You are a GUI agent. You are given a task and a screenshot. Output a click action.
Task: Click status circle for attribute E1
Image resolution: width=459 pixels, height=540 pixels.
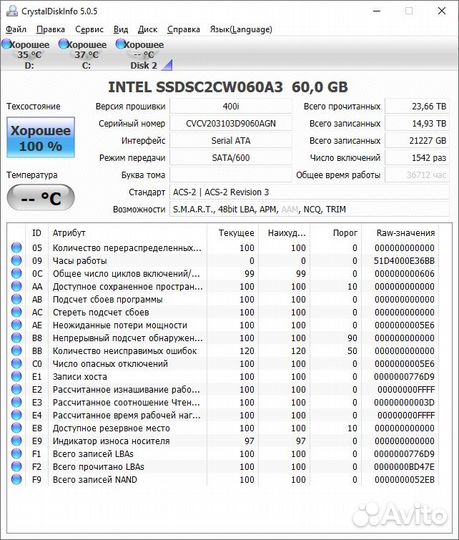pyautogui.click(x=16, y=377)
